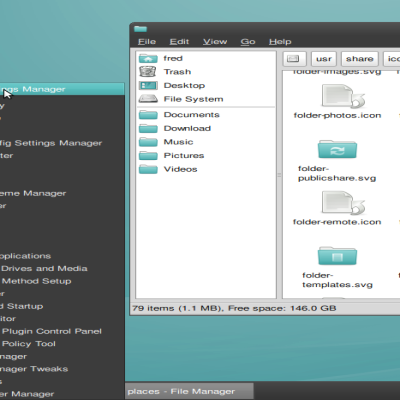Select the fred label in side pane
The height and width of the screenshot is (400, 400).
(173, 58)
